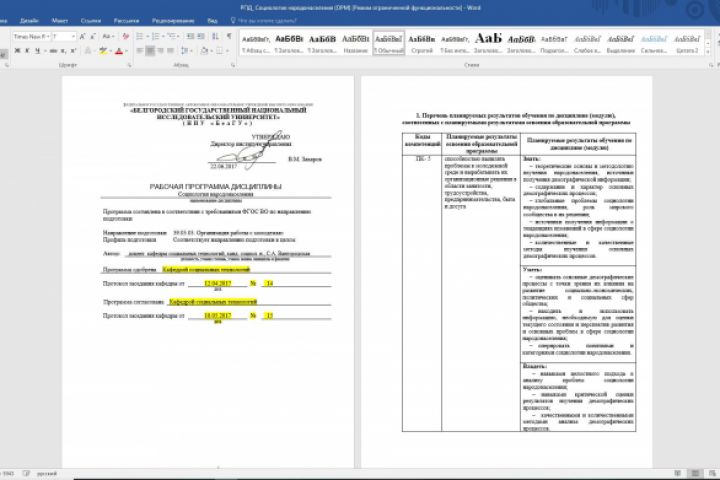720x480 pixels.
Task: Open the Дизайн tab
Action: coord(29,21)
